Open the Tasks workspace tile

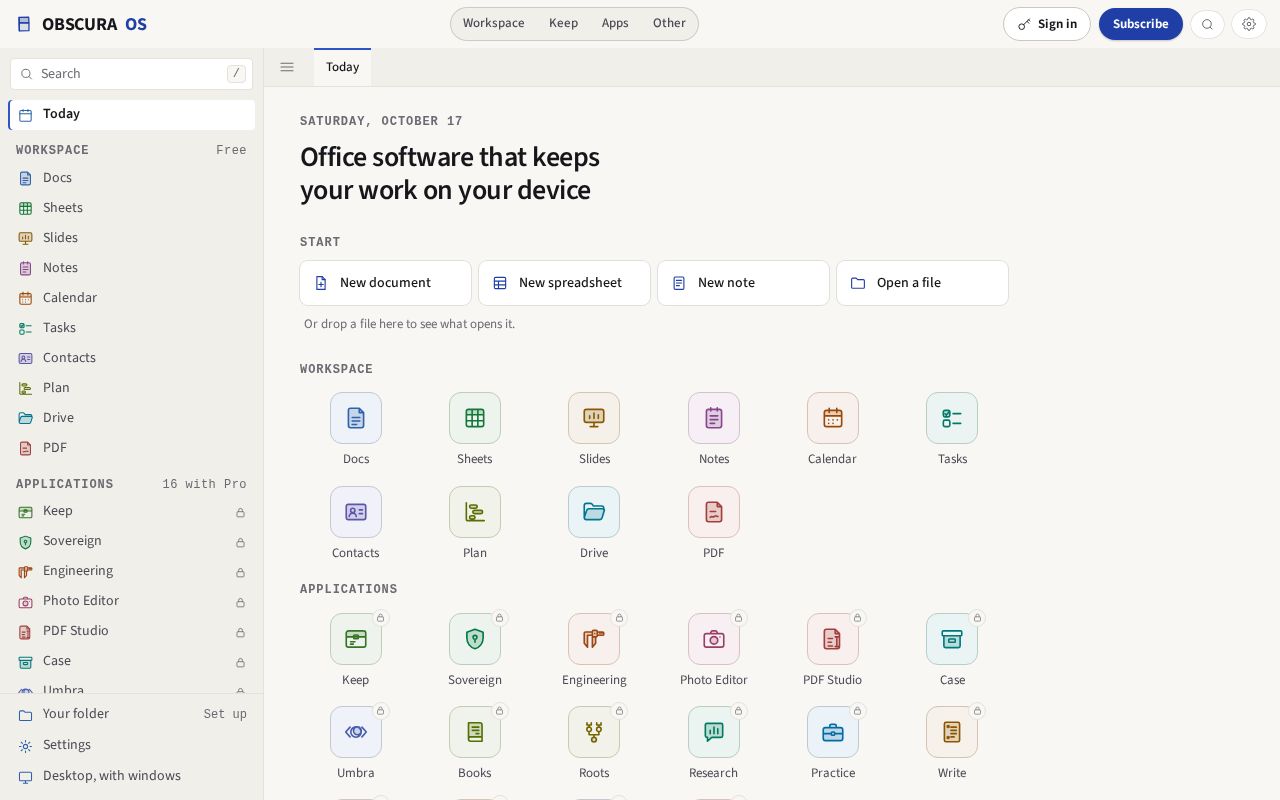point(952,418)
